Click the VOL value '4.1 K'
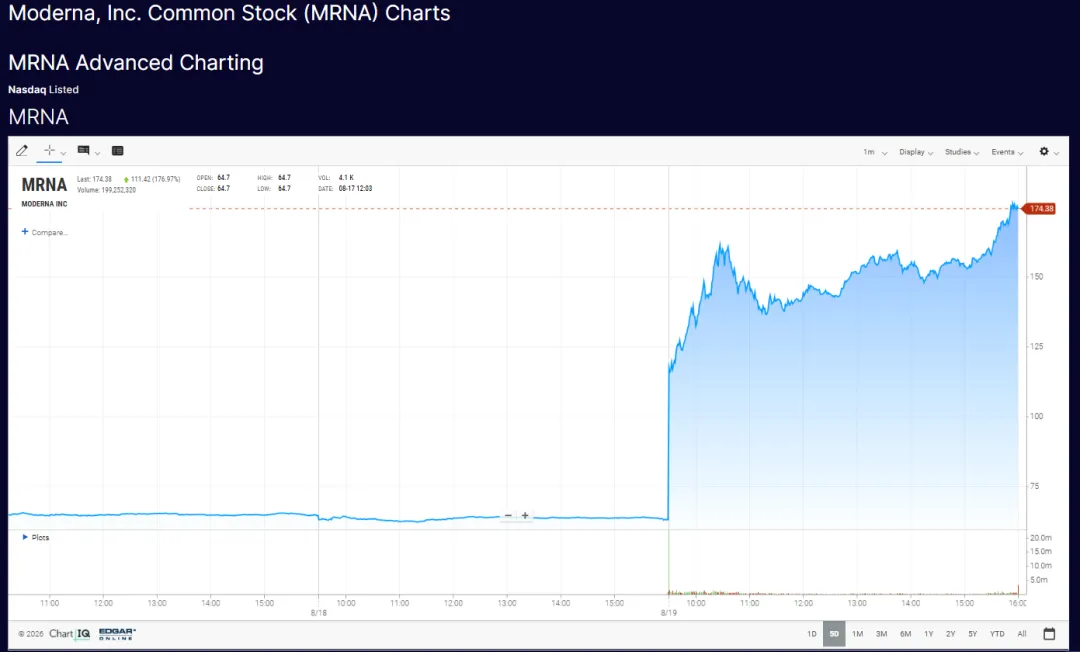This screenshot has height=652, width=1080. [346, 178]
